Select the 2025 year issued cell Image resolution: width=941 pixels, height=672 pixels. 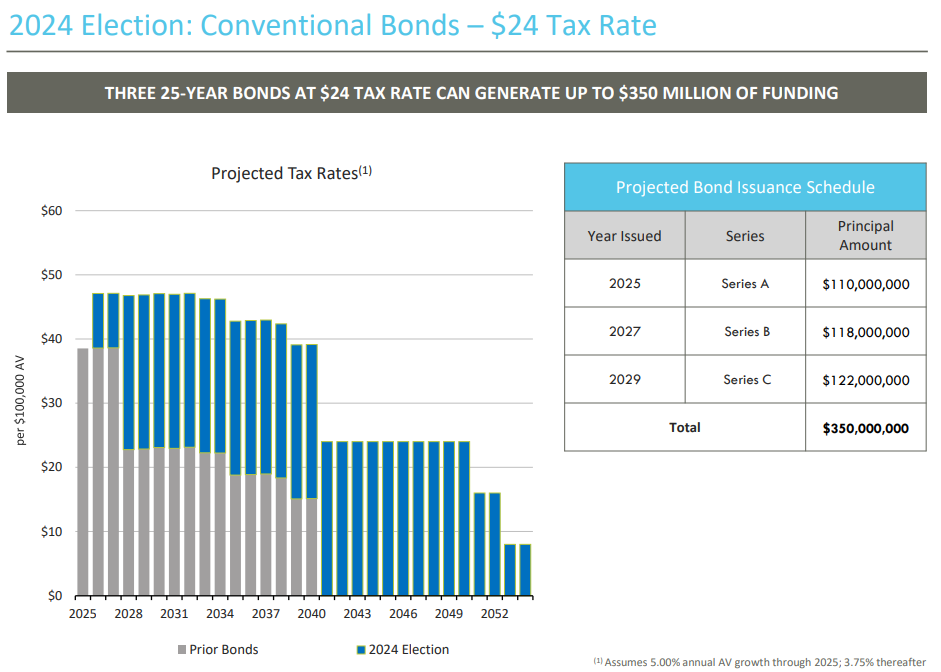624,283
